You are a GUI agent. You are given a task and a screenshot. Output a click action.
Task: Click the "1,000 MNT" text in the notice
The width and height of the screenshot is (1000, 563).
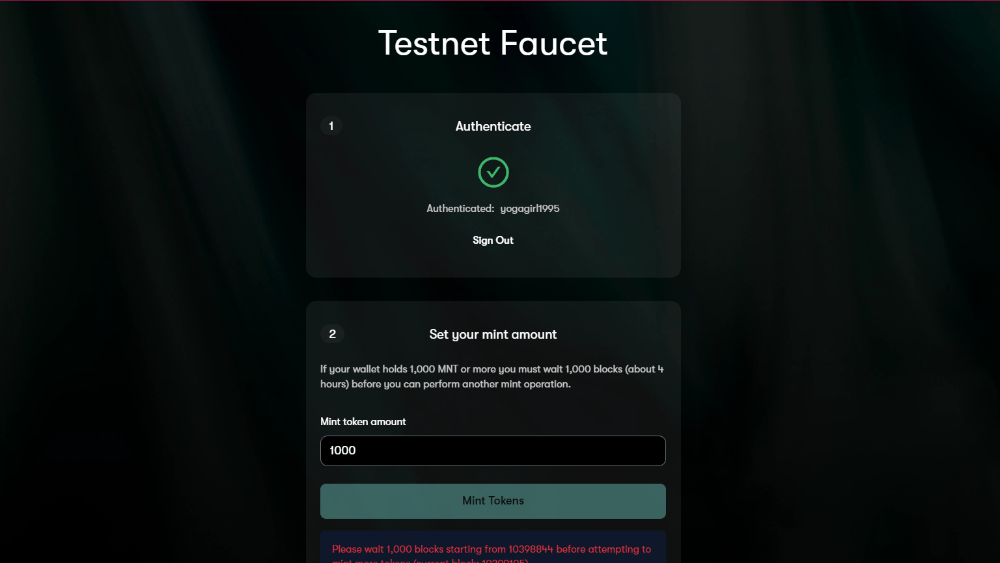[x=434, y=369]
